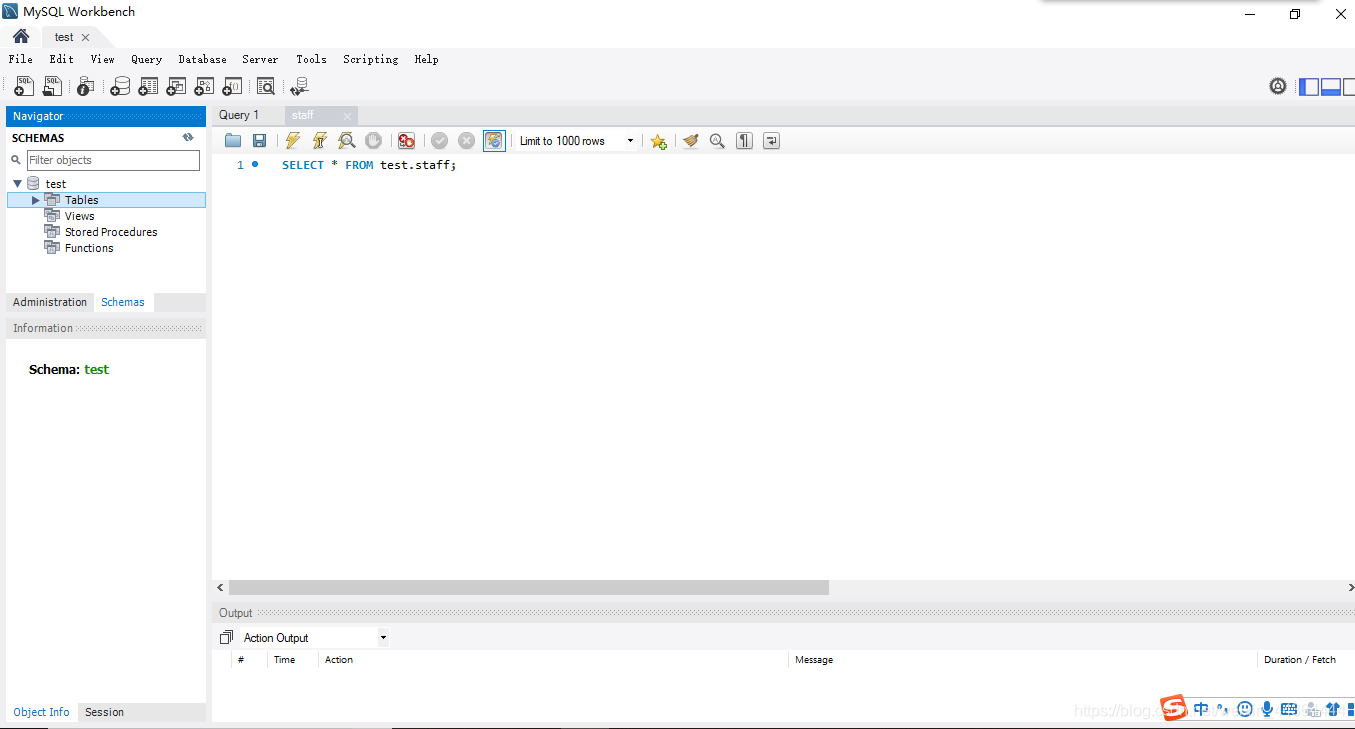Image resolution: width=1355 pixels, height=729 pixels.
Task: Switch to the Administration tab
Action: click(50, 302)
